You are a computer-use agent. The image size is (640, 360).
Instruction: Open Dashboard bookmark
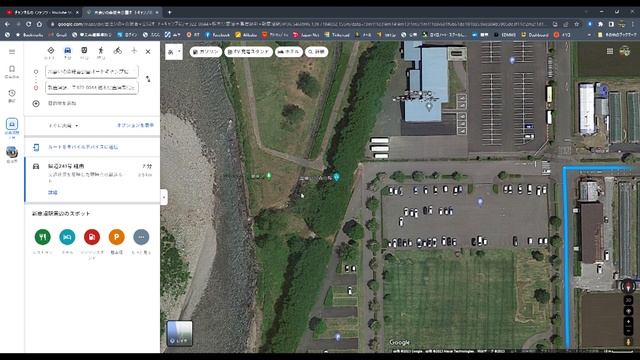pos(535,35)
